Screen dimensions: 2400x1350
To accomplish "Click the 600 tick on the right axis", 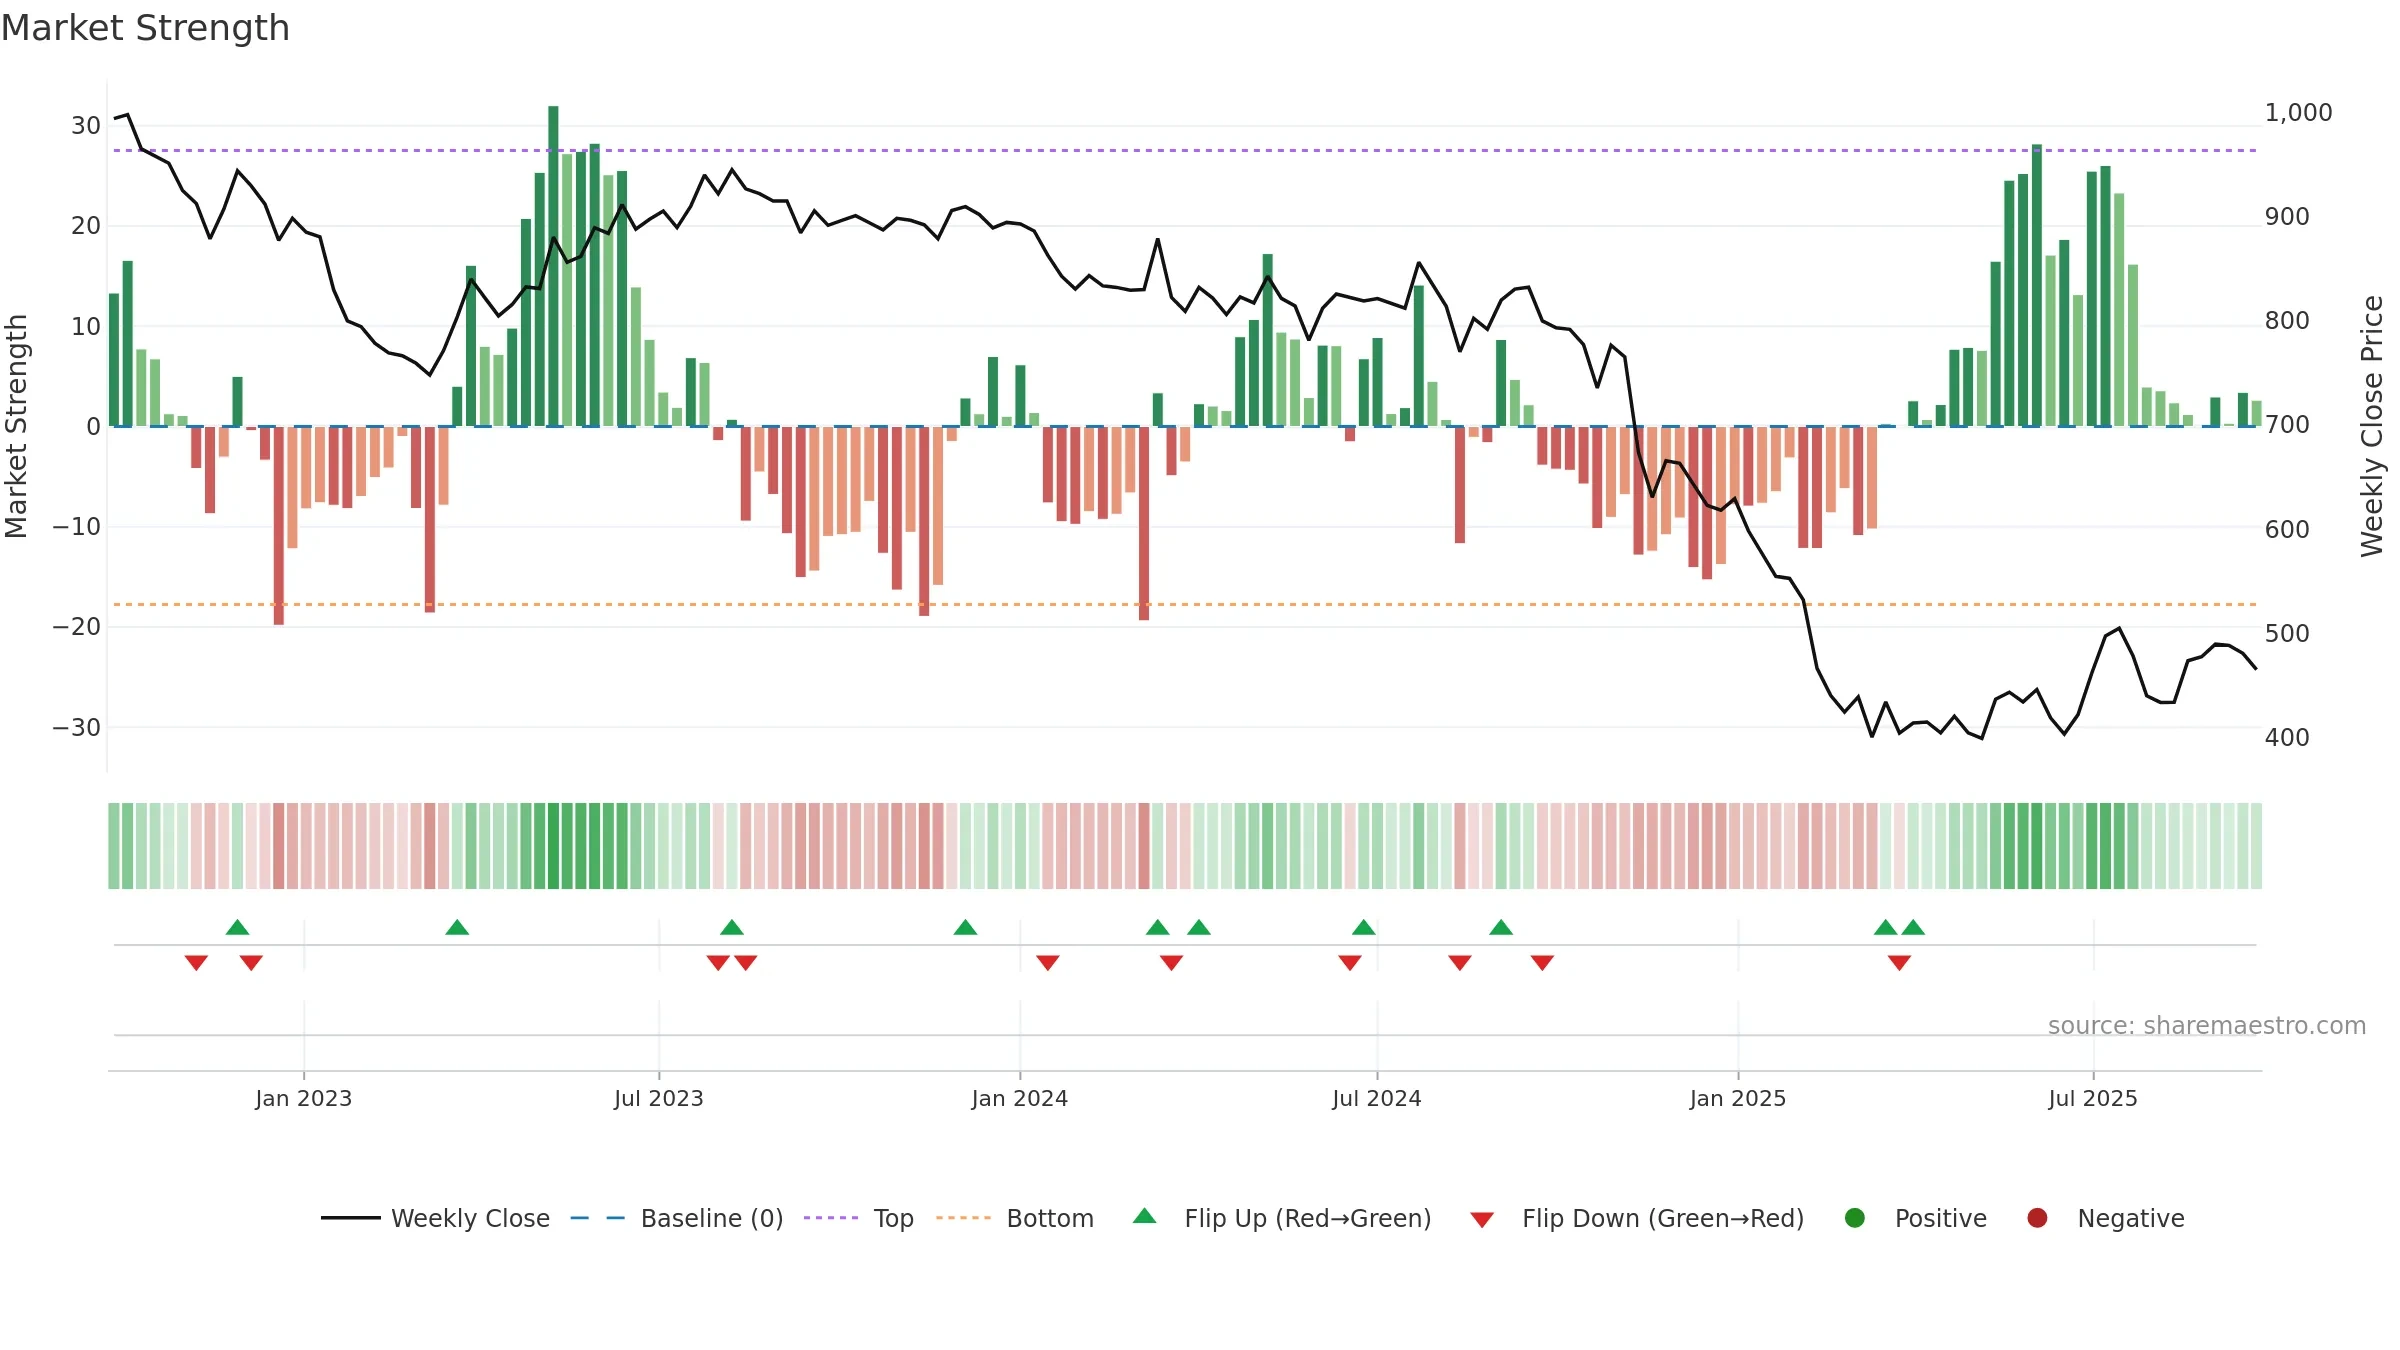I will click(2287, 529).
